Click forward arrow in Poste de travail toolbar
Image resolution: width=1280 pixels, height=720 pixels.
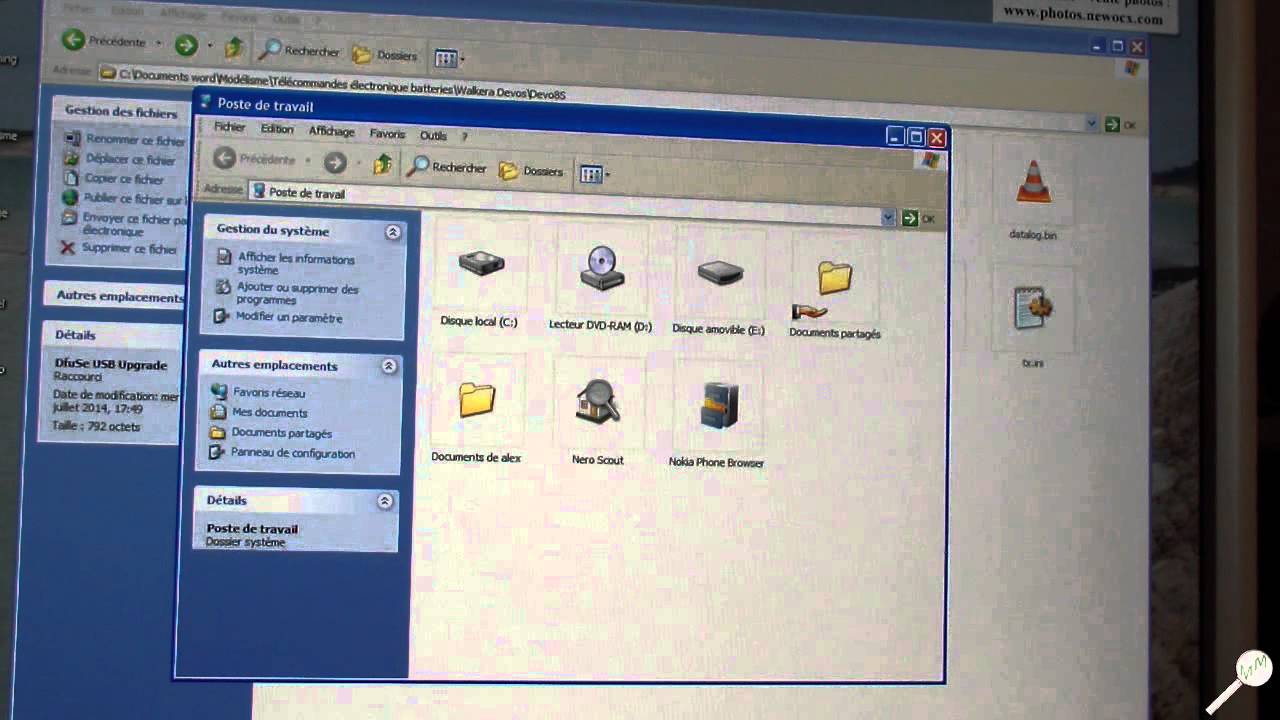pos(335,162)
